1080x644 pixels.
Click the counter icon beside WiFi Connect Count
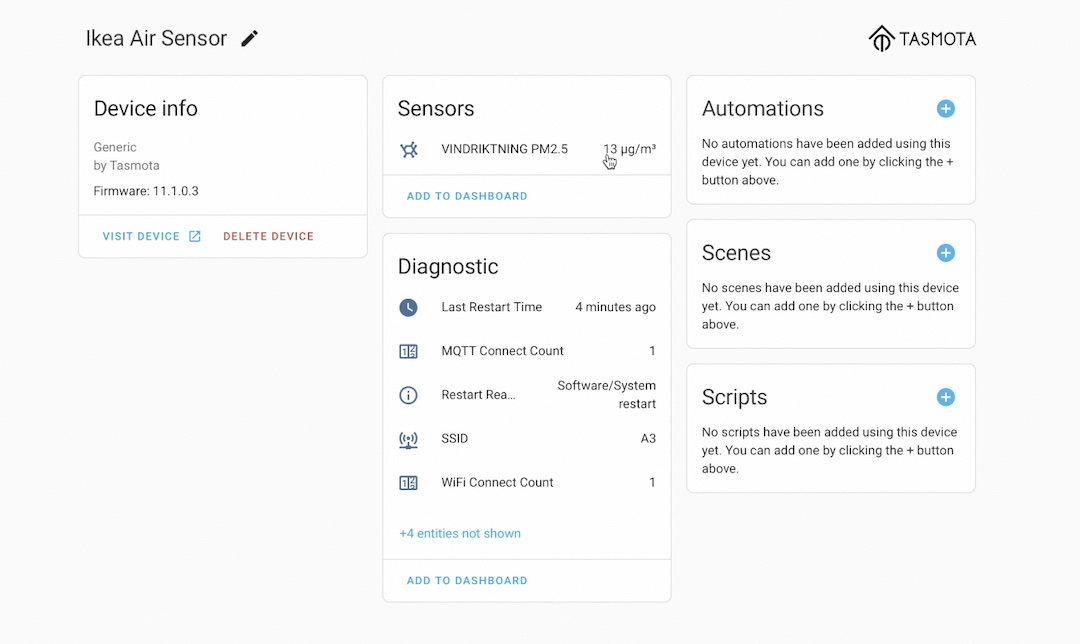tap(408, 483)
